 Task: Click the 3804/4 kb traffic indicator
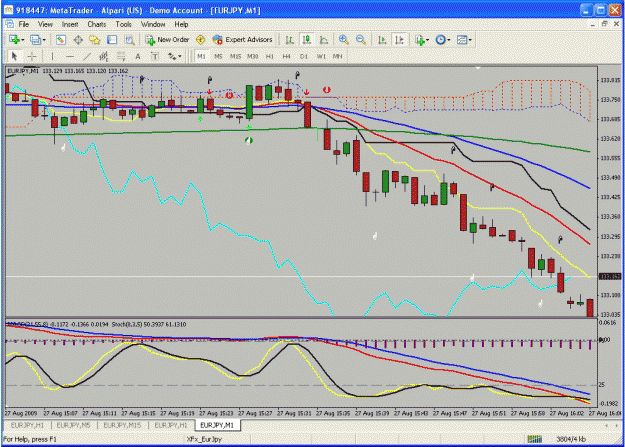(x=571, y=439)
